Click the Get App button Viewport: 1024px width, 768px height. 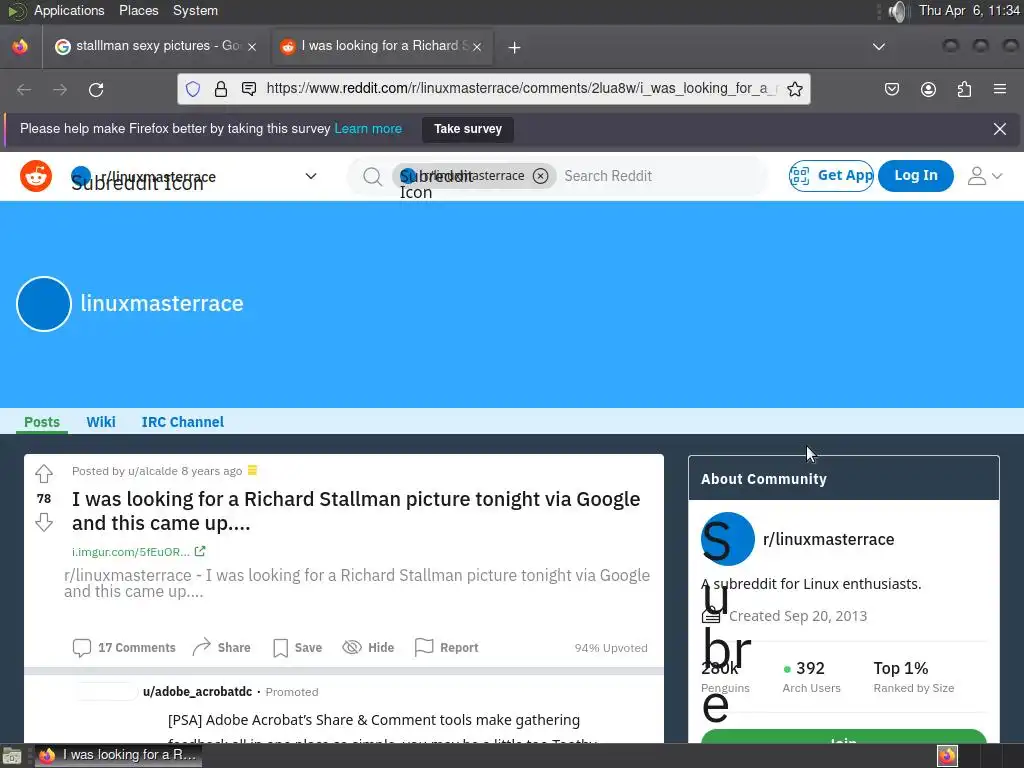tap(831, 176)
